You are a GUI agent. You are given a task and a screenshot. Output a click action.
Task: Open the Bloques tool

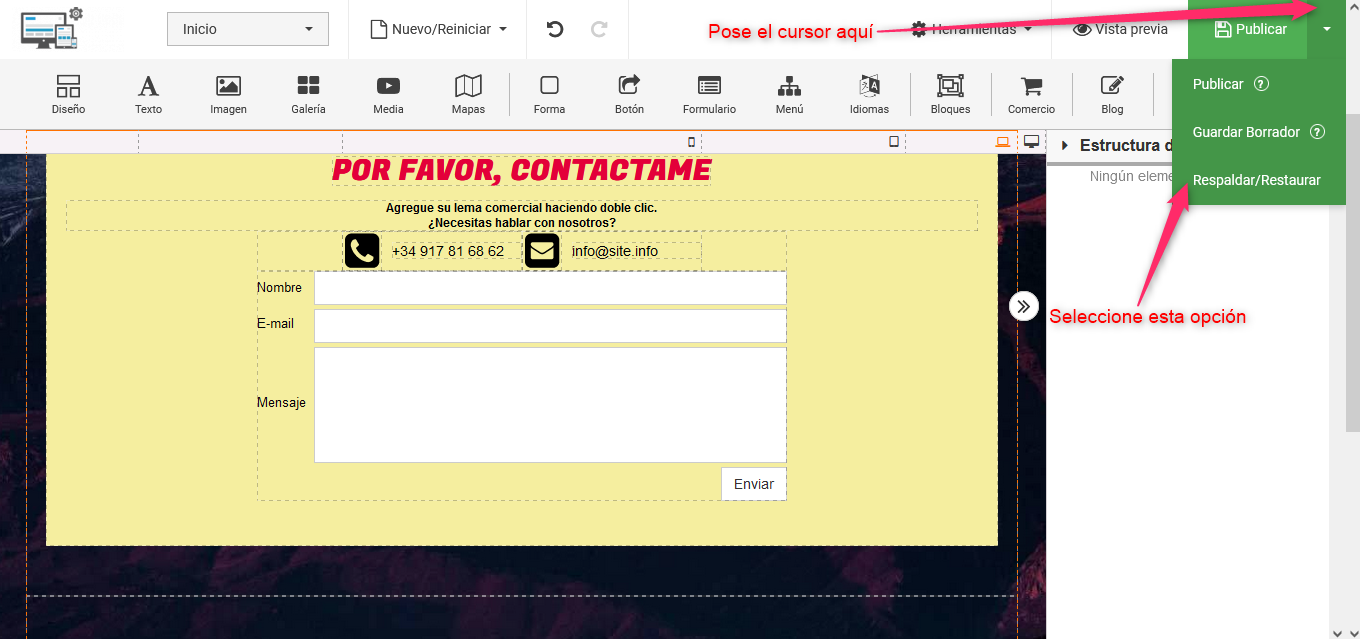point(950,95)
